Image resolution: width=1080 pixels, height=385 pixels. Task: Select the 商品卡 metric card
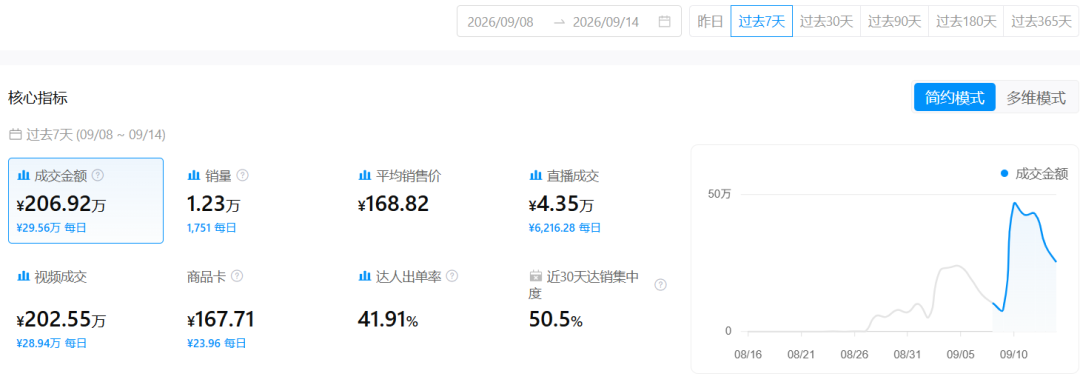pyautogui.click(x=257, y=309)
